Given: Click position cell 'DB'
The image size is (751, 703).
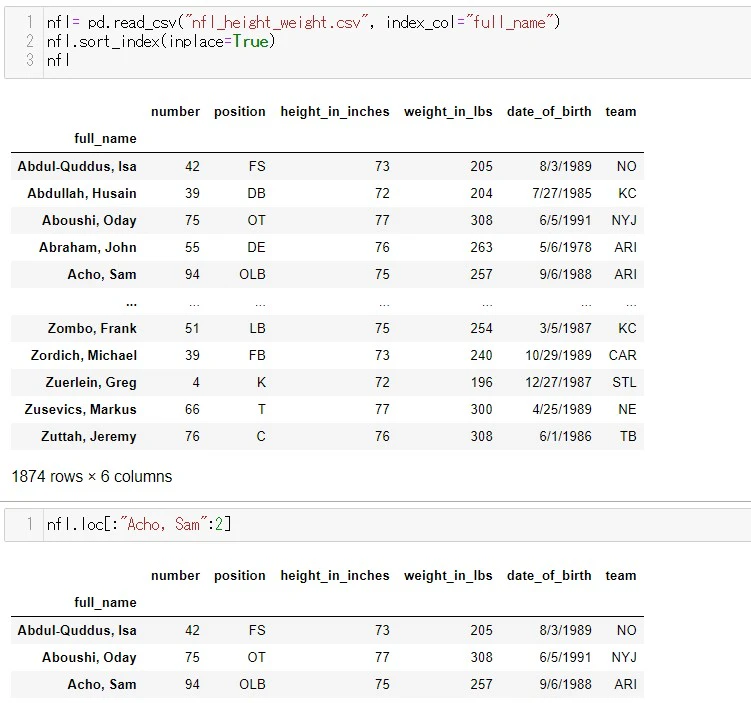Looking at the screenshot, I should [x=256, y=193].
